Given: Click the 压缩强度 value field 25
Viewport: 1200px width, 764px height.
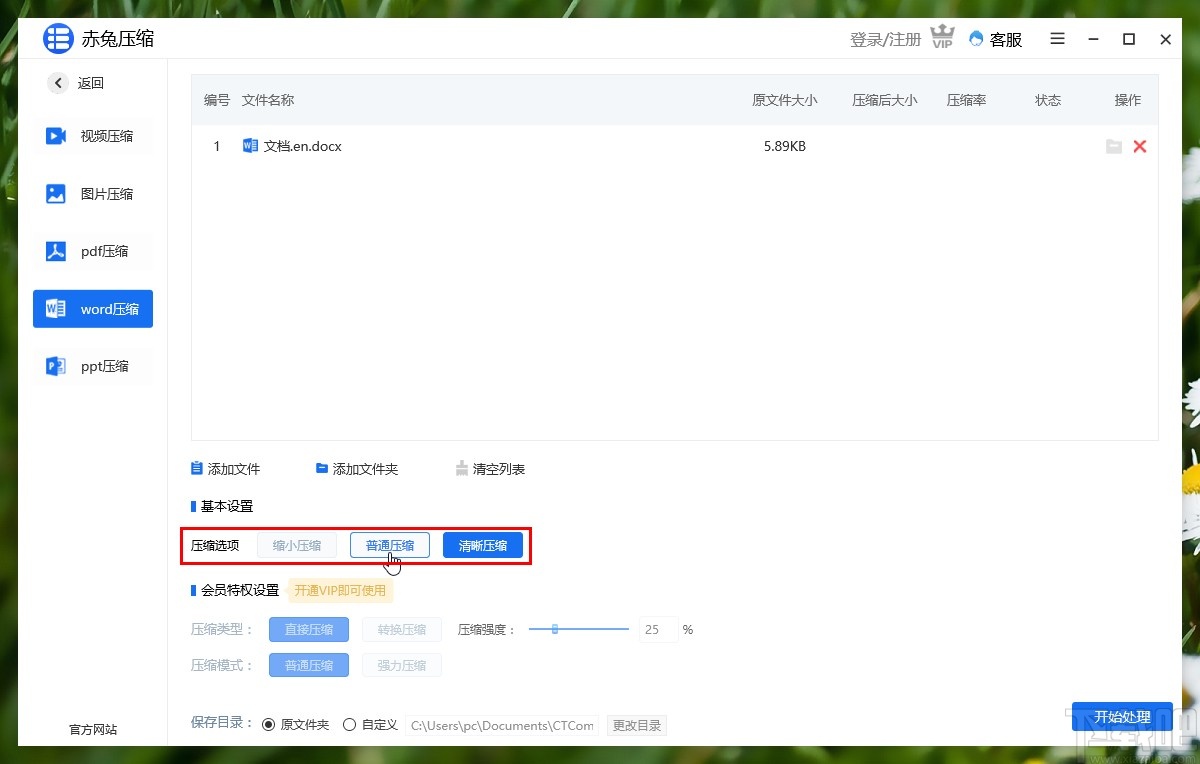Looking at the screenshot, I should click(x=658, y=630).
